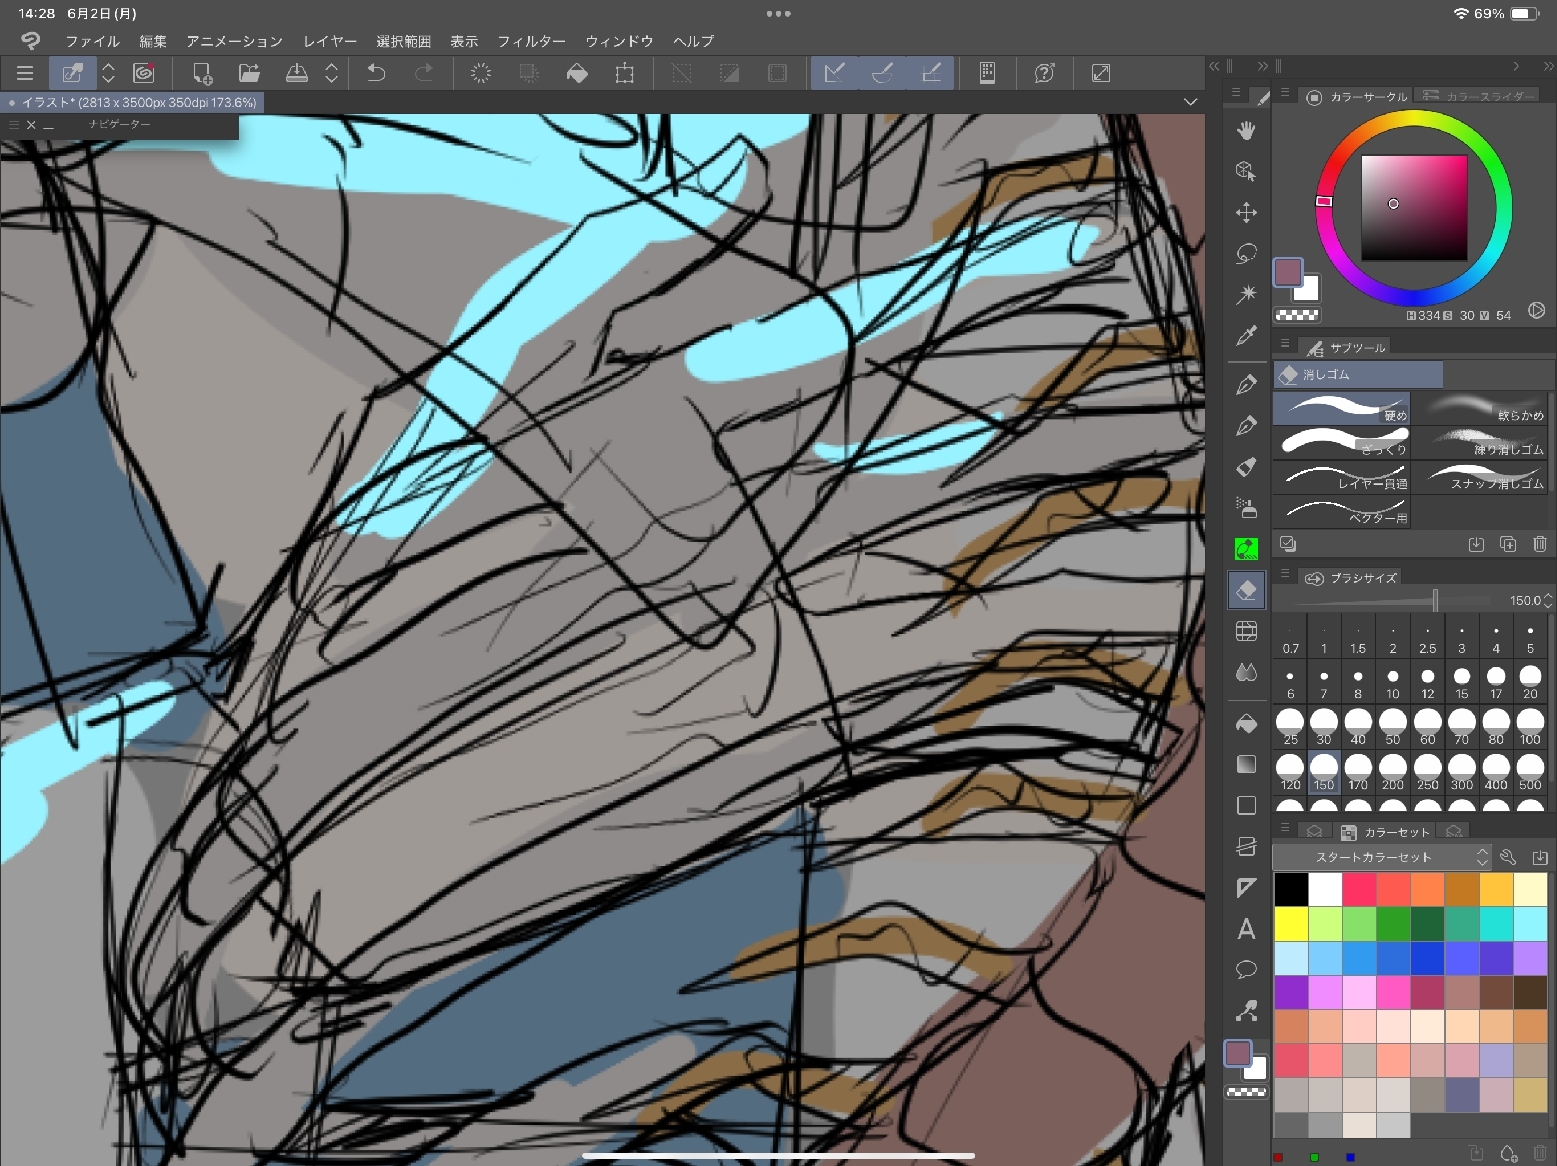Click the Save icon in the toolbar
Image resolution: width=1557 pixels, height=1166 pixels.
[x=297, y=73]
